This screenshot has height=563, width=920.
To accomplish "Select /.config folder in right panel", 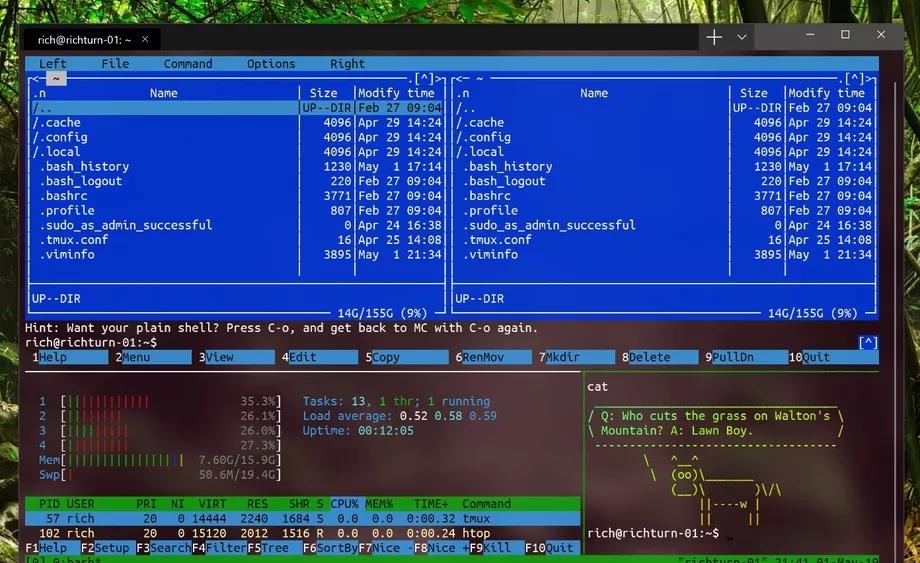I will click(x=664, y=137).
